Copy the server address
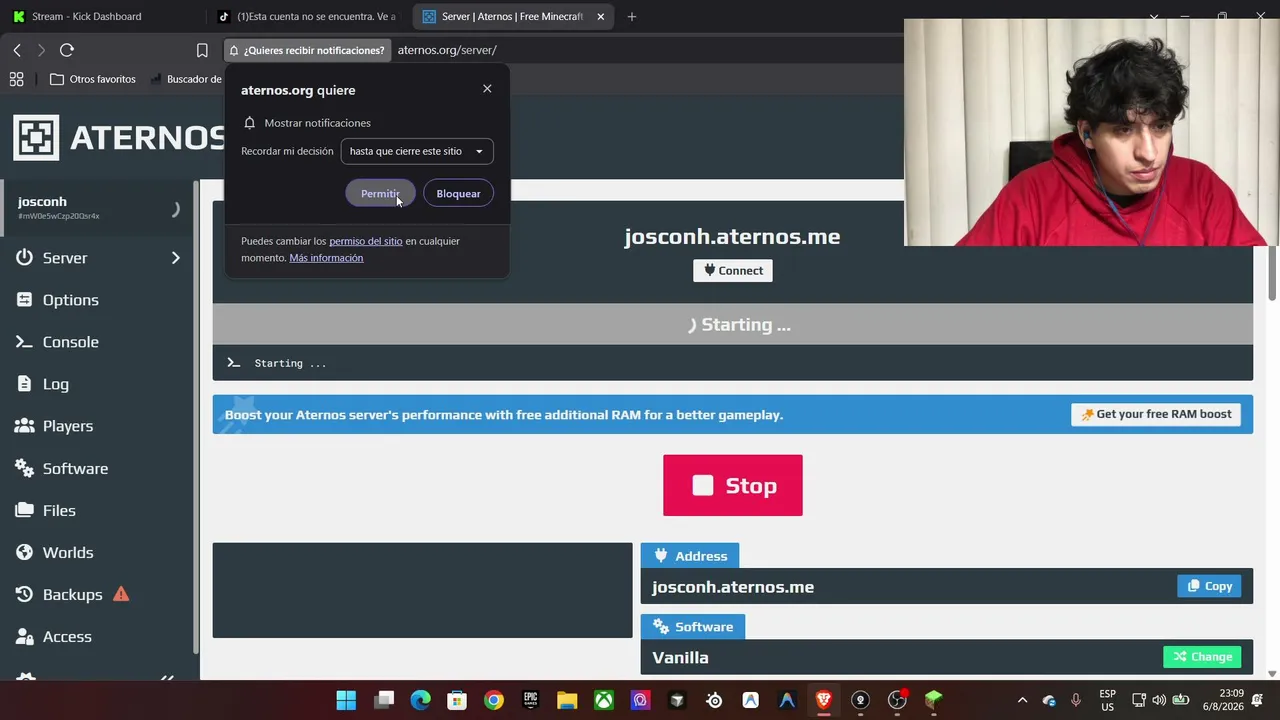 coord(1209,586)
